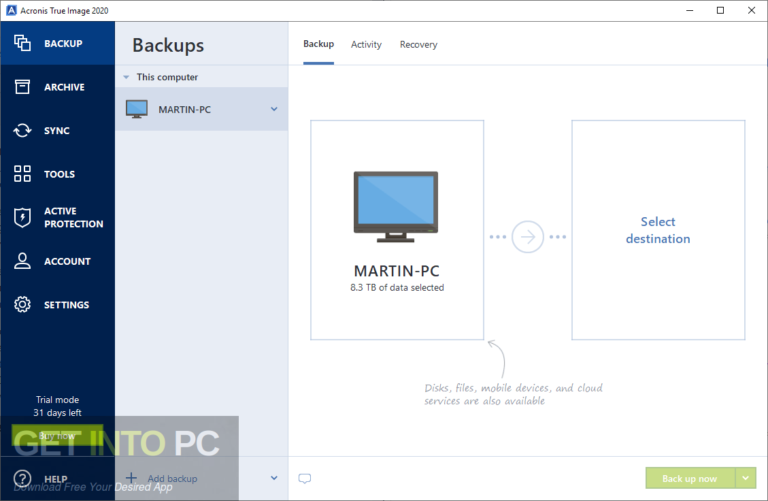The image size is (768, 501).
Task: Click the 8.3 TB of data selected text
Action: pyautogui.click(x=397, y=287)
